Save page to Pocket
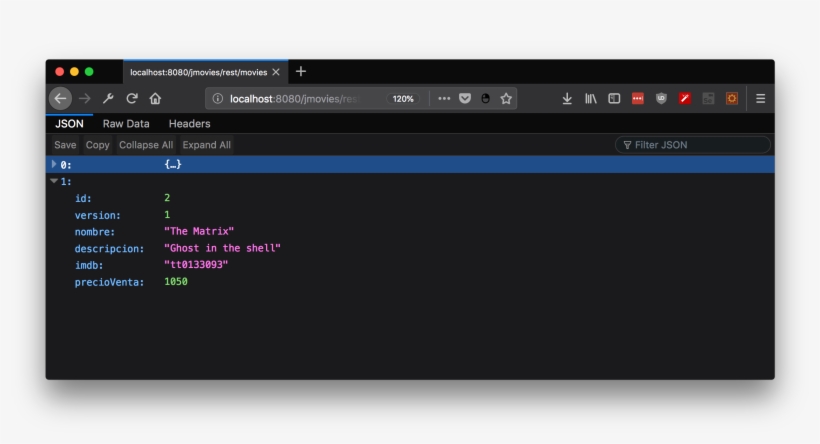The width and height of the screenshot is (820, 444). tap(465, 98)
